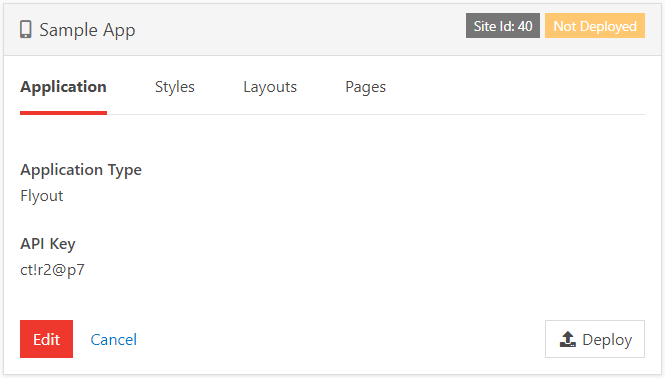Open the Application tab
The width and height of the screenshot is (665, 378).
coord(63,87)
